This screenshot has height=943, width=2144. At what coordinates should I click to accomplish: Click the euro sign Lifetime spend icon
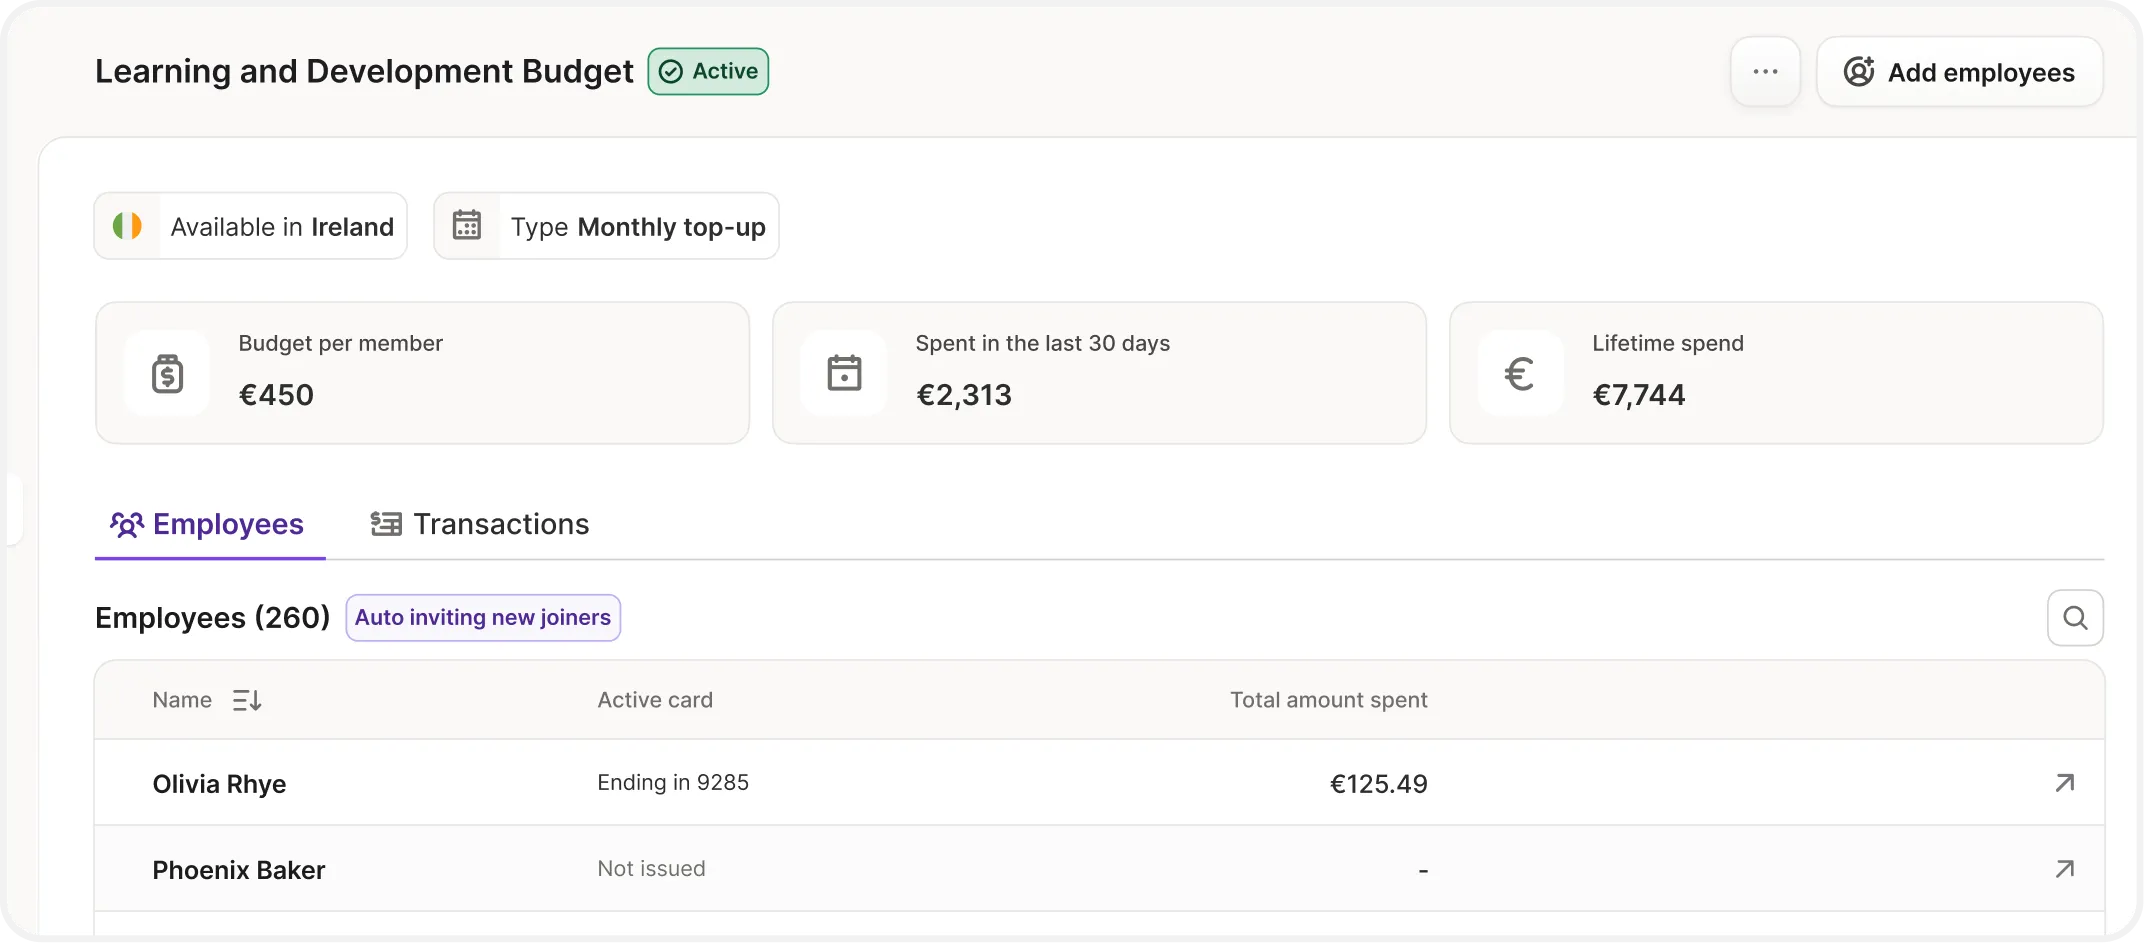pyautogui.click(x=1520, y=374)
